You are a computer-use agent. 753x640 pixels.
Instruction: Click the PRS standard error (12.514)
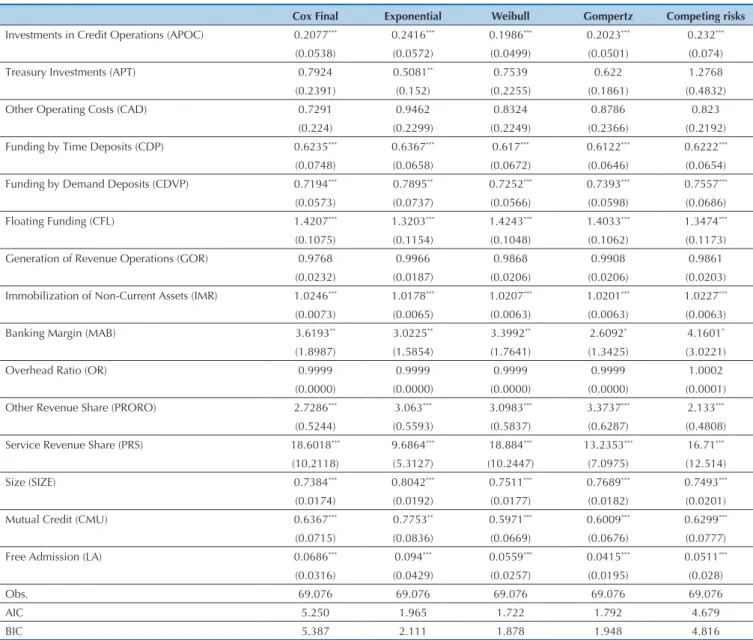(705, 464)
